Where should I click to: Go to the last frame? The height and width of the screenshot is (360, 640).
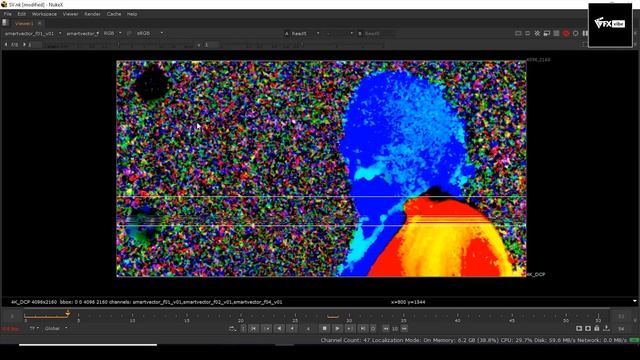click(x=362, y=329)
